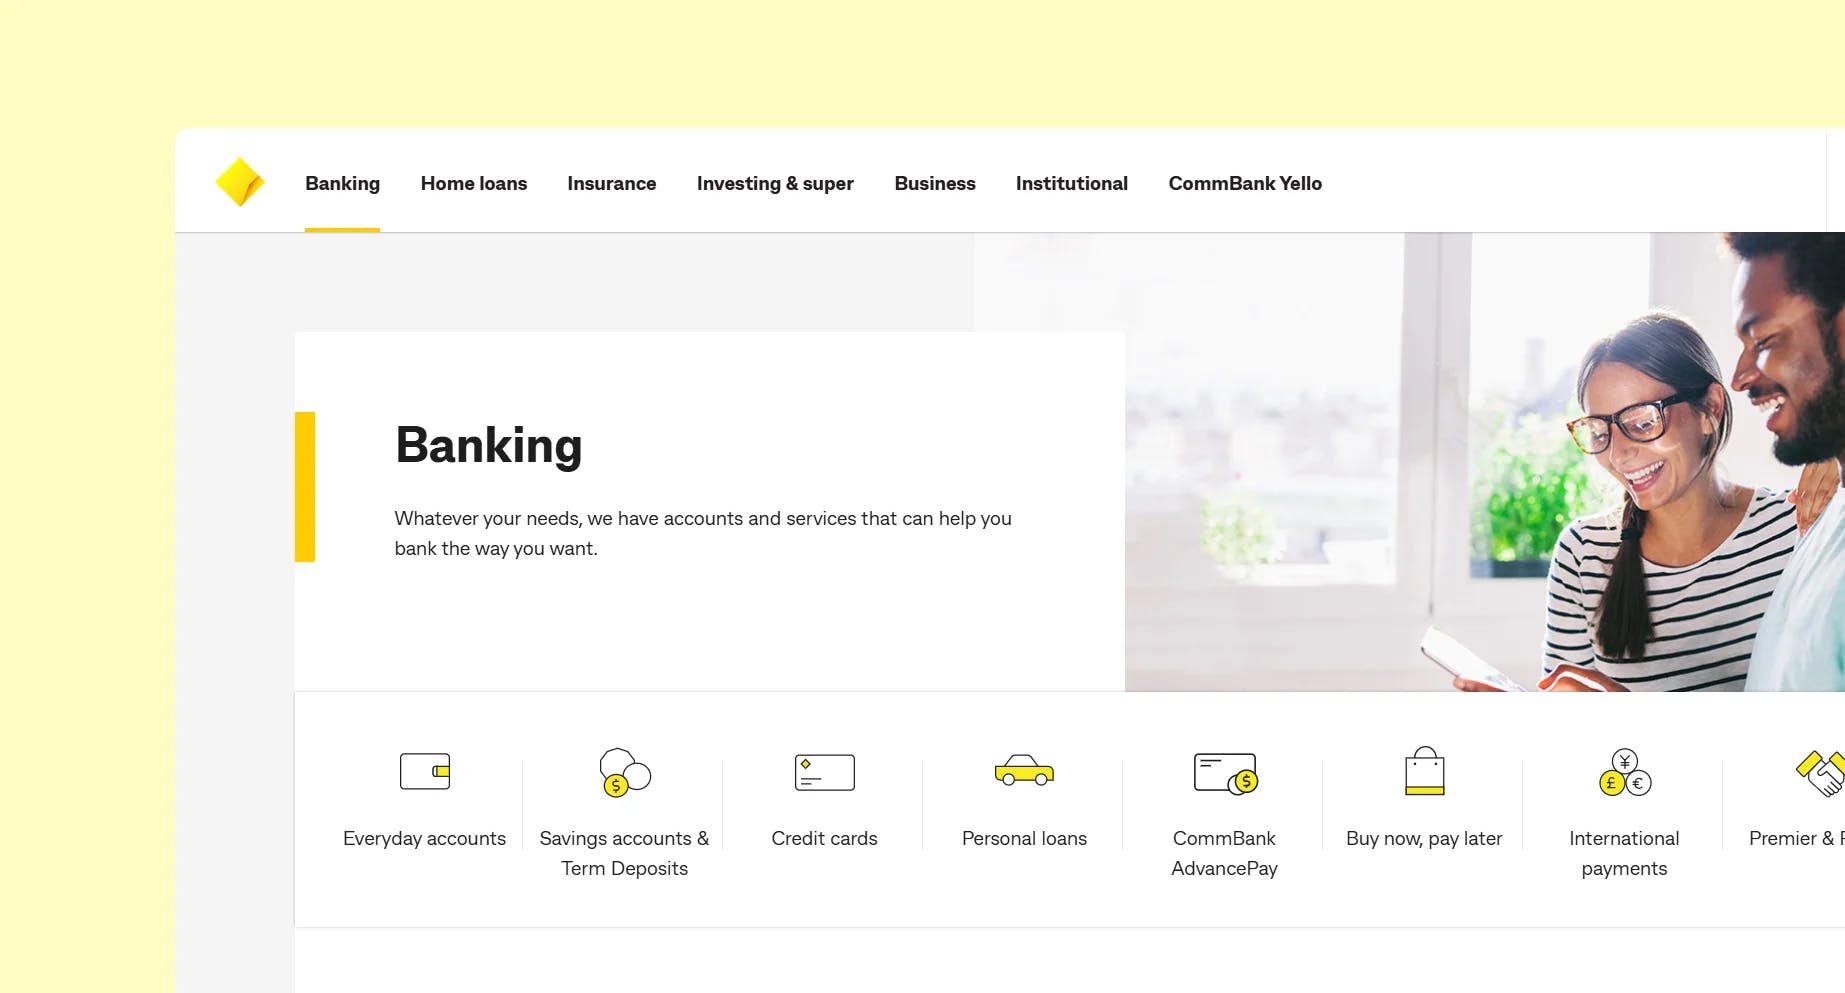The height and width of the screenshot is (993, 1845).
Task: Open CommBank Yello page
Action: click(x=1245, y=183)
